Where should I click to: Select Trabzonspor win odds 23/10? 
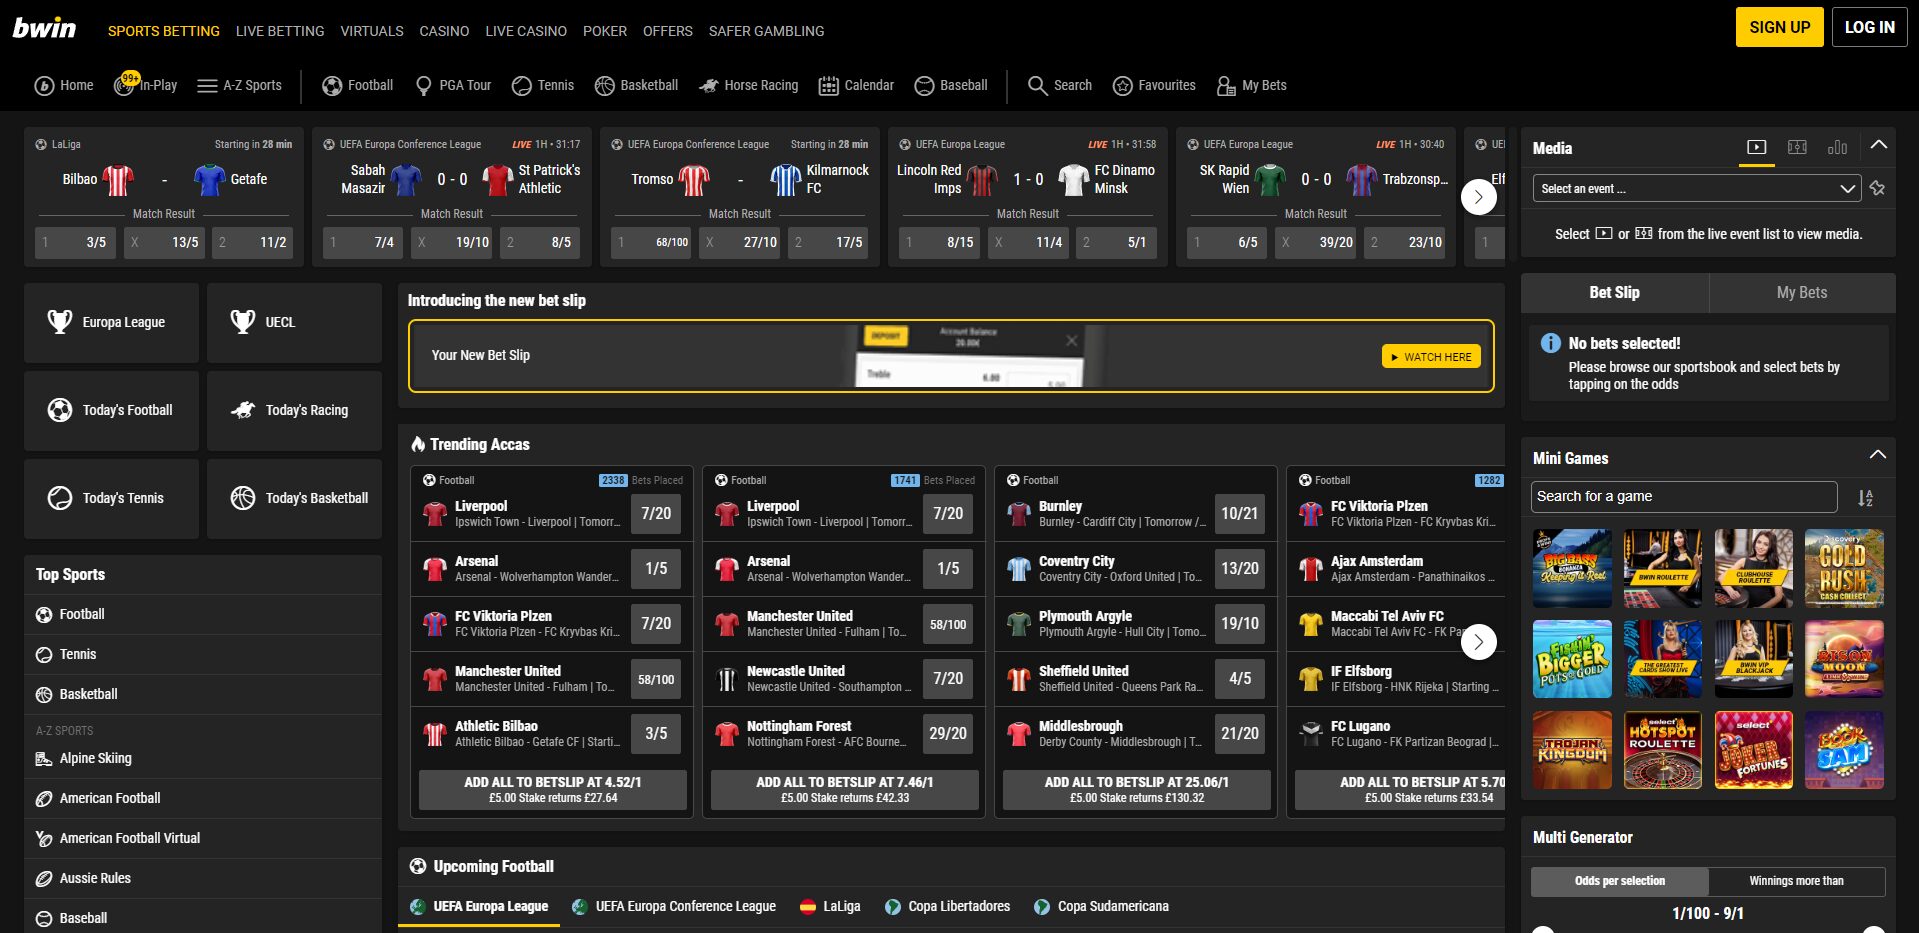(x=1405, y=242)
